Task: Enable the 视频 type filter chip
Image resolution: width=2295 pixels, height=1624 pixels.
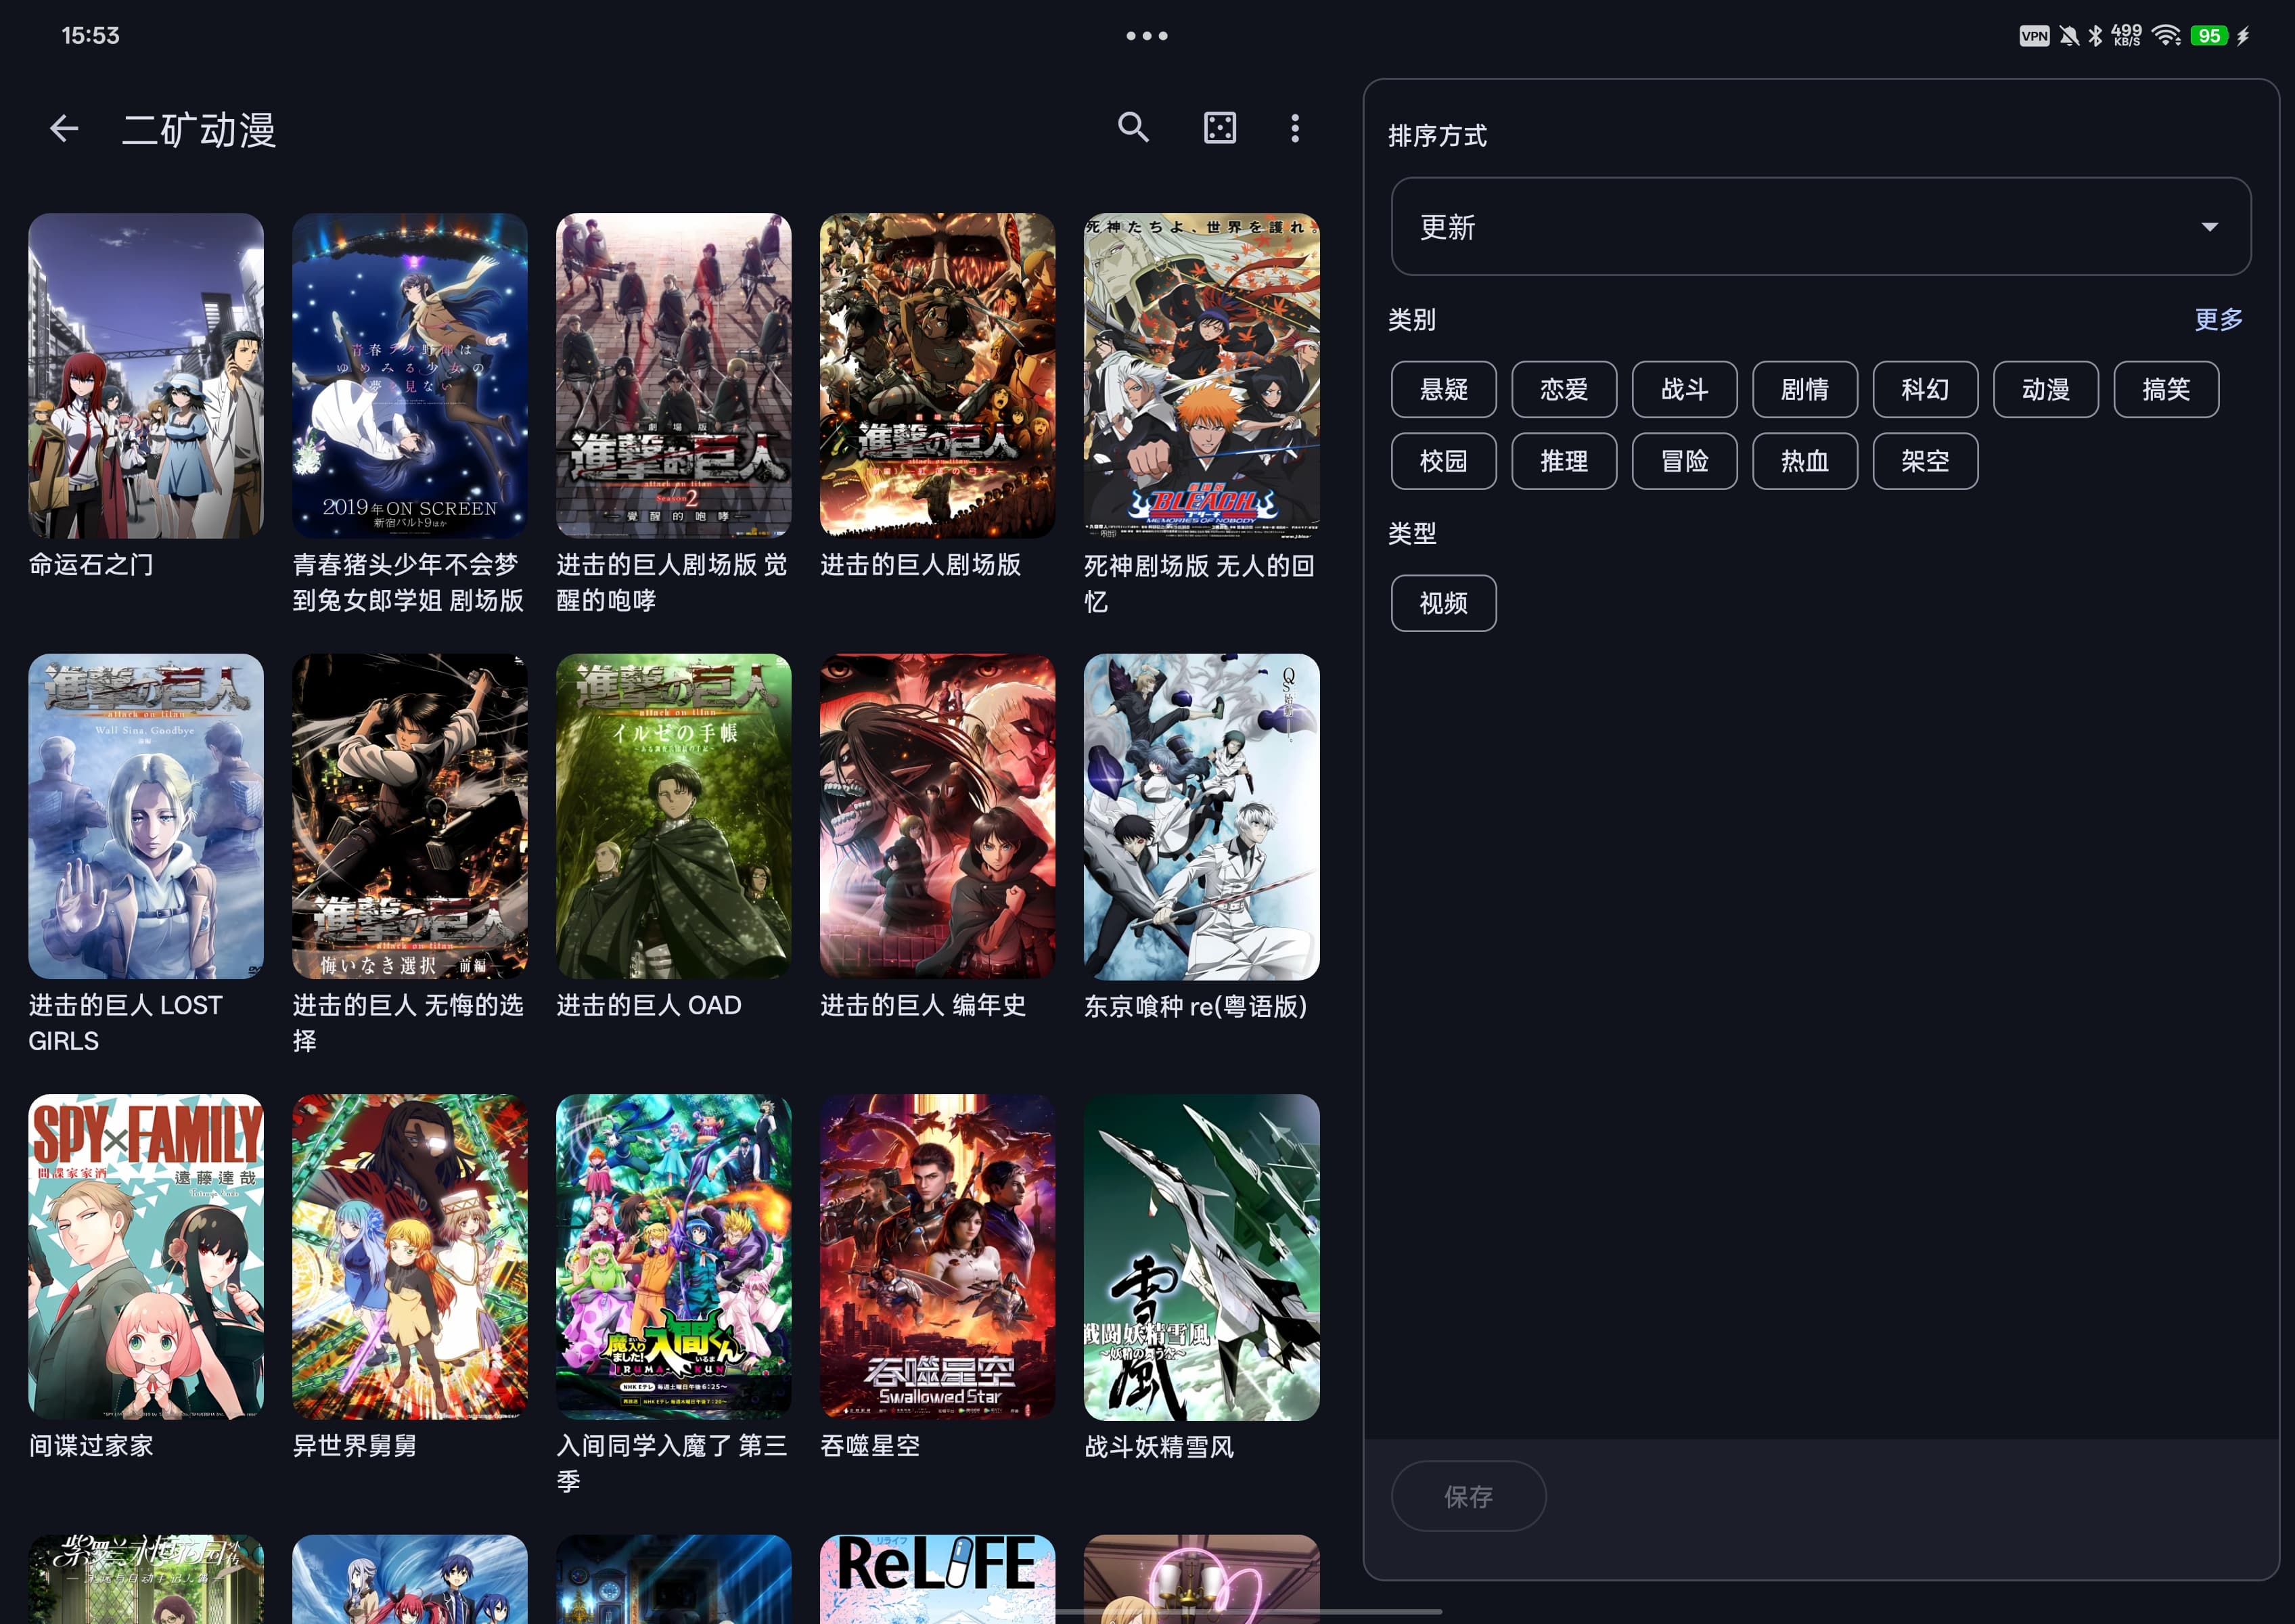Action: click(1443, 603)
